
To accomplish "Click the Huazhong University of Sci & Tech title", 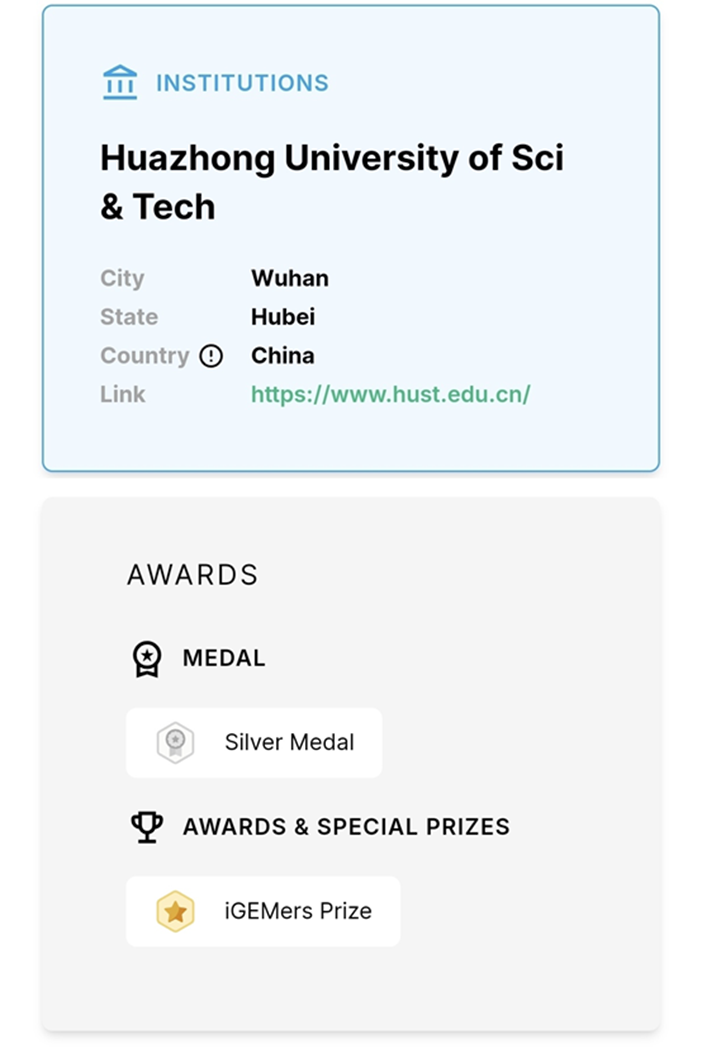I will click(331, 182).
